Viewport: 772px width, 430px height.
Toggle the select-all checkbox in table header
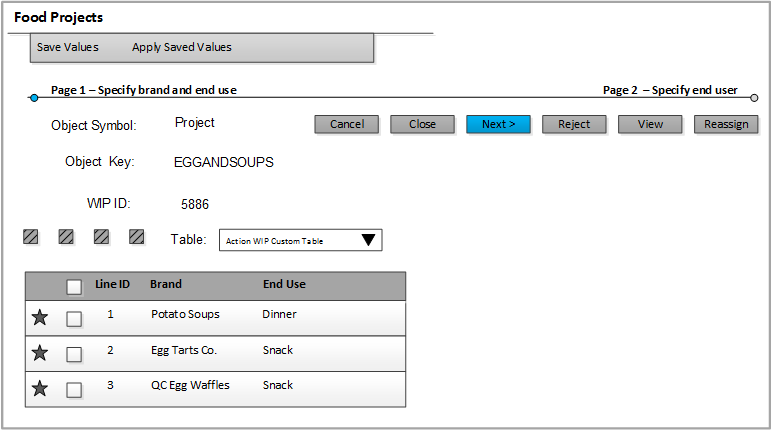(x=74, y=287)
